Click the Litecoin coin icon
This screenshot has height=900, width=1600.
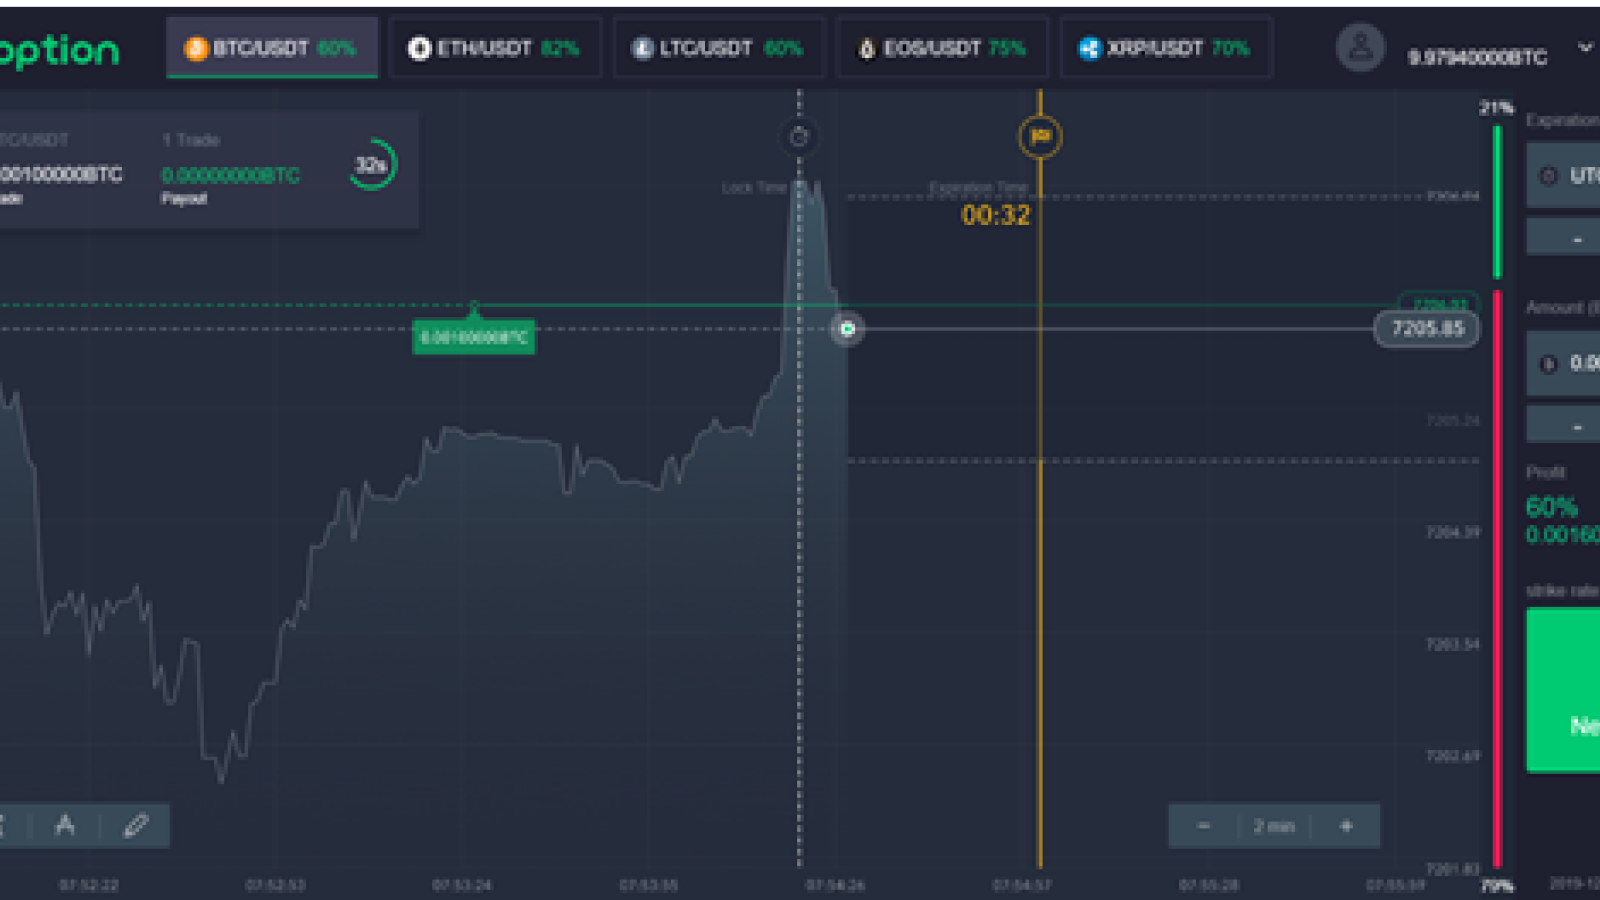(x=643, y=48)
